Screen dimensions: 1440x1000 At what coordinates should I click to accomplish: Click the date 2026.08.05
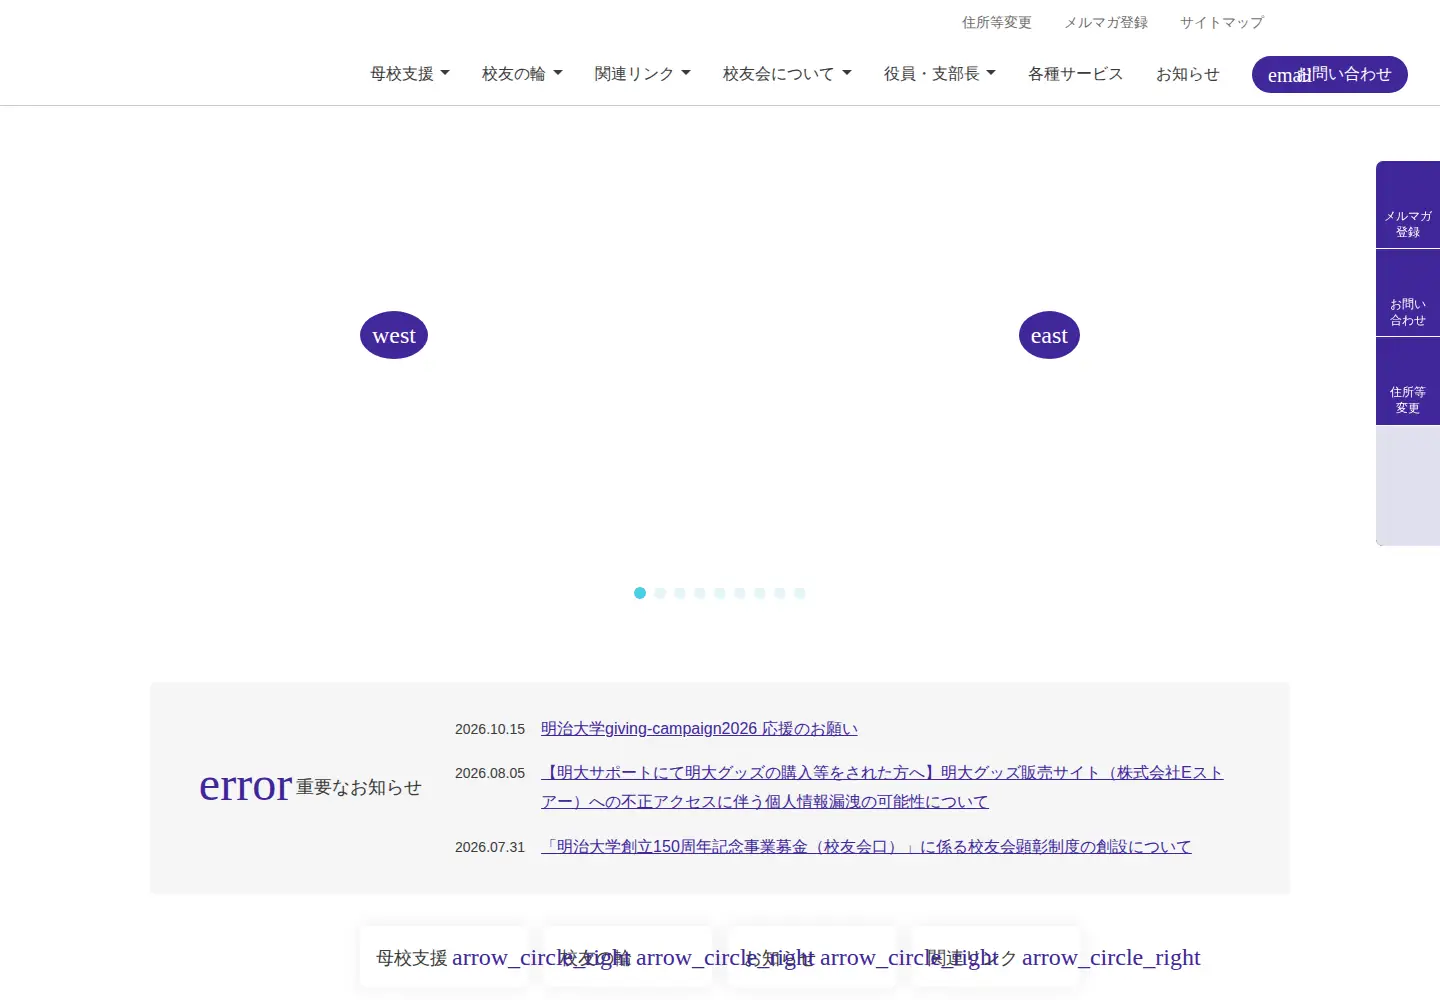point(490,773)
